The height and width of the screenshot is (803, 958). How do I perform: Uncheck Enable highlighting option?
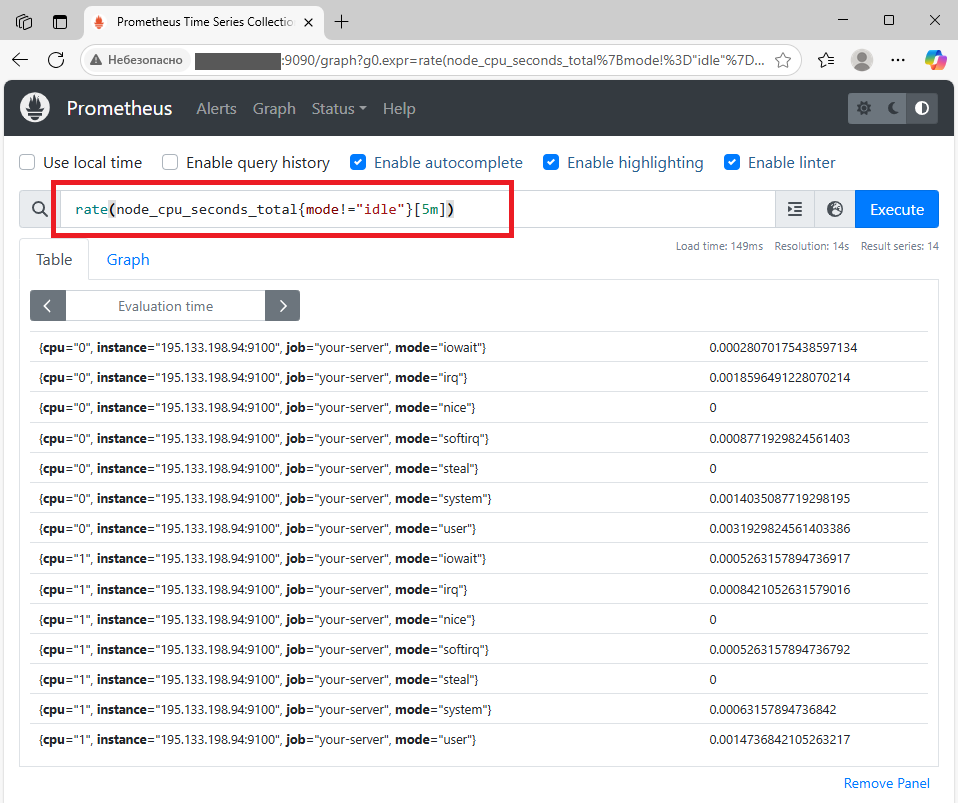click(551, 163)
